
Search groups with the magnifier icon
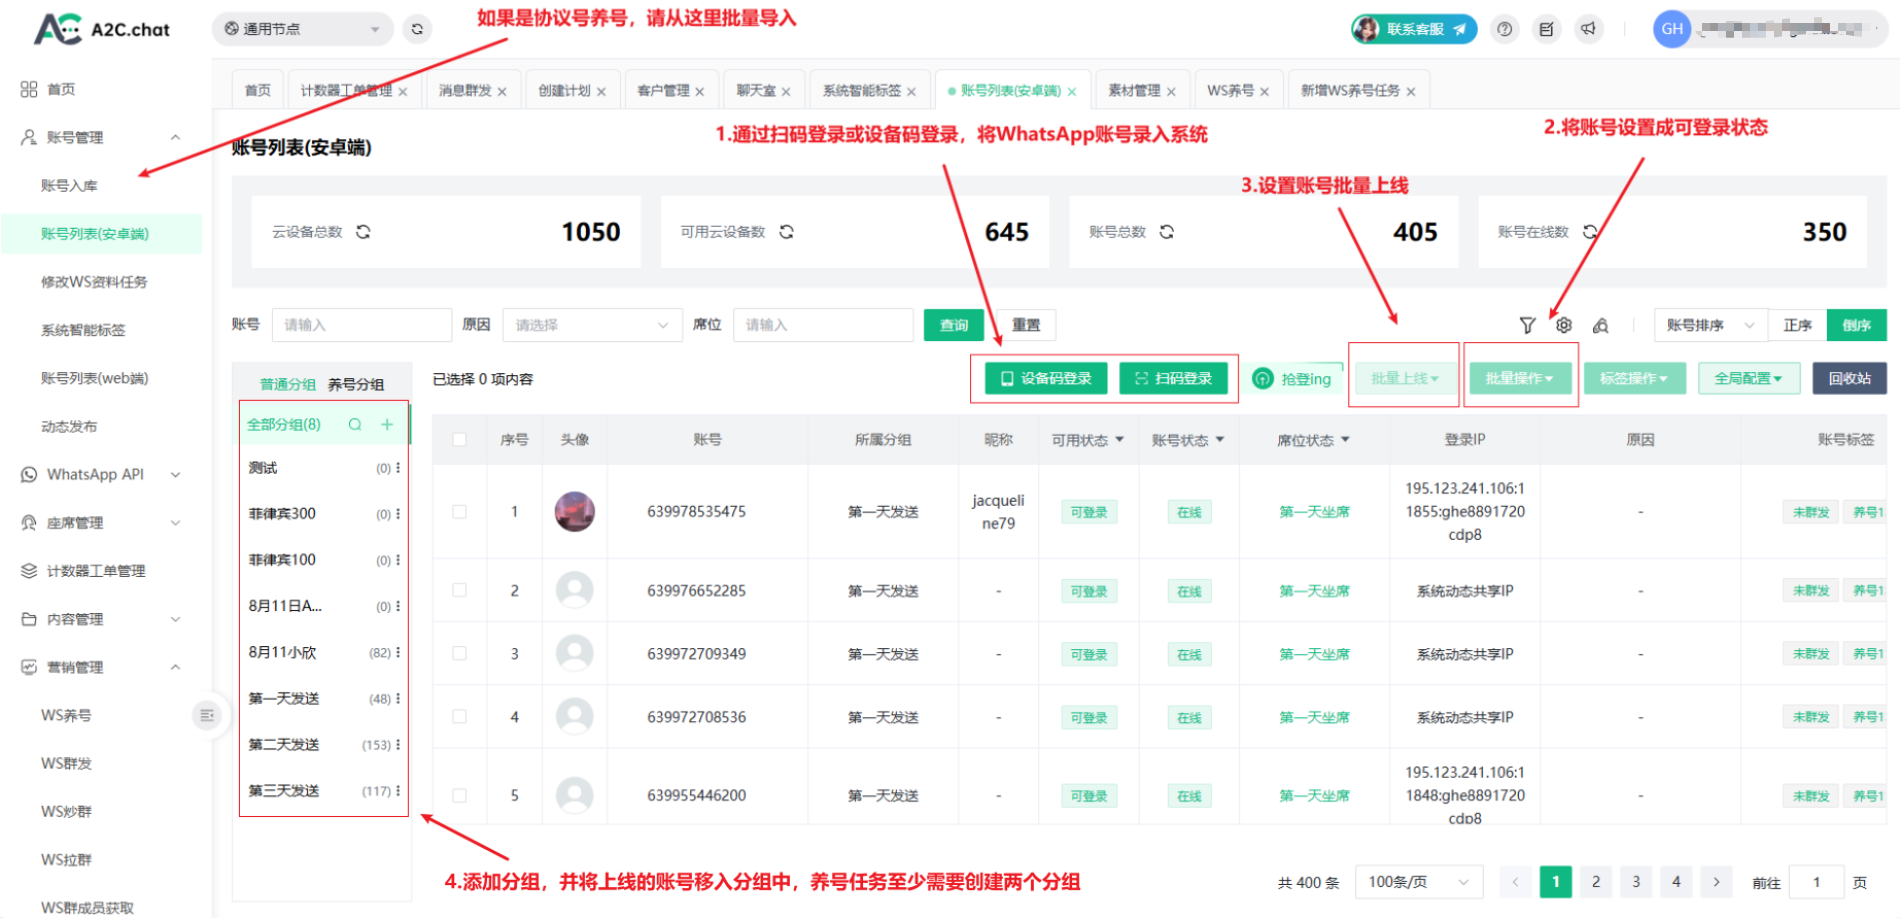(355, 425)
